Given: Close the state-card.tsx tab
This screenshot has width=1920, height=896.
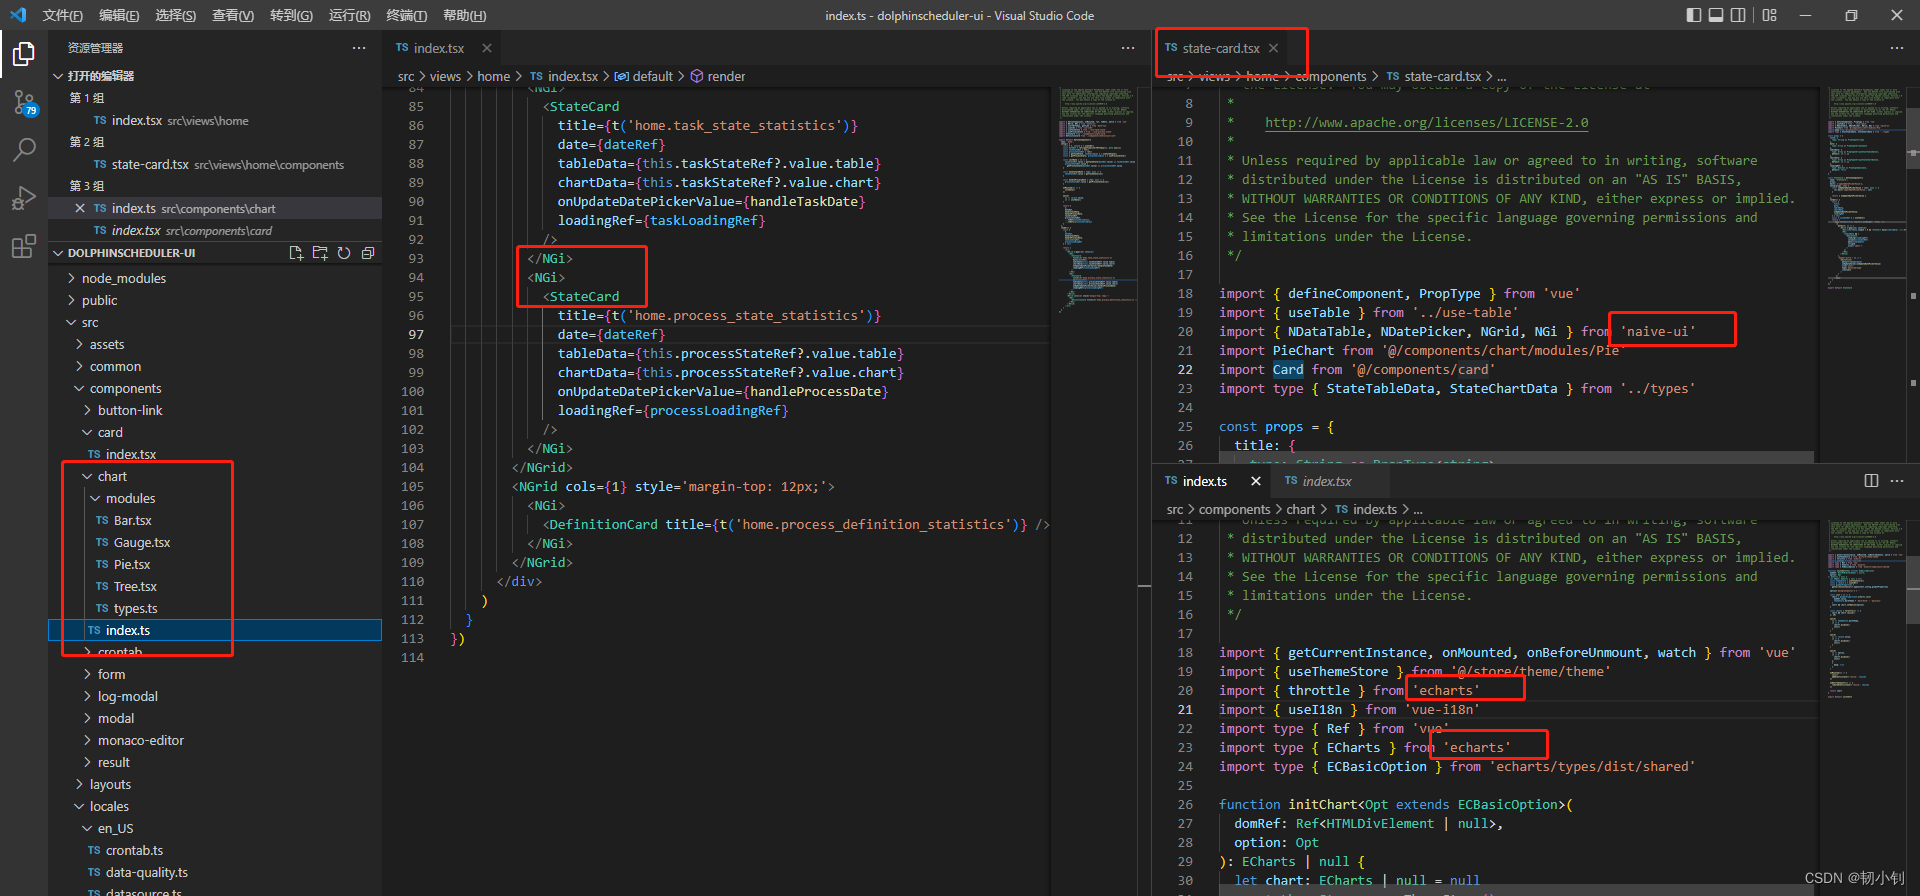Looking at the screenshot, I should pyautogui.click(x=1273, y=48).
